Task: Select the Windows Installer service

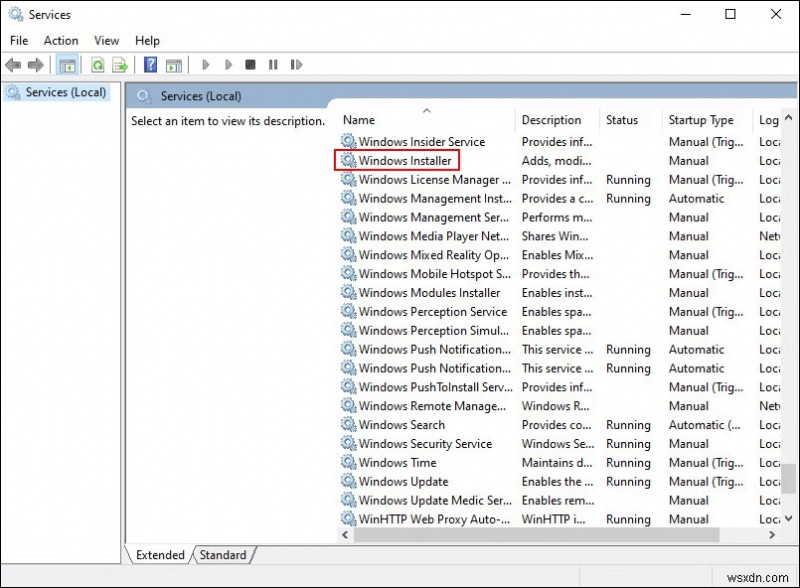Action: point(404,160)
